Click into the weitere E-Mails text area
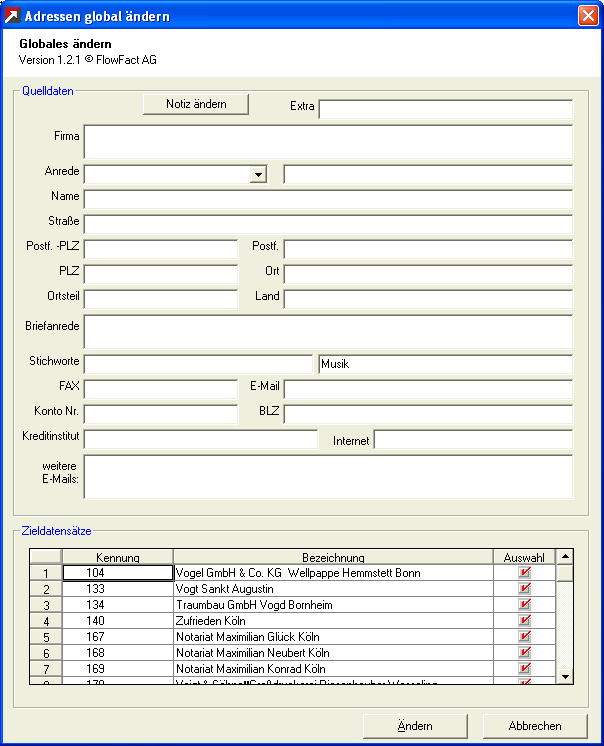Image resolution: width=604 pixels, height=746 pixels. 328,477
